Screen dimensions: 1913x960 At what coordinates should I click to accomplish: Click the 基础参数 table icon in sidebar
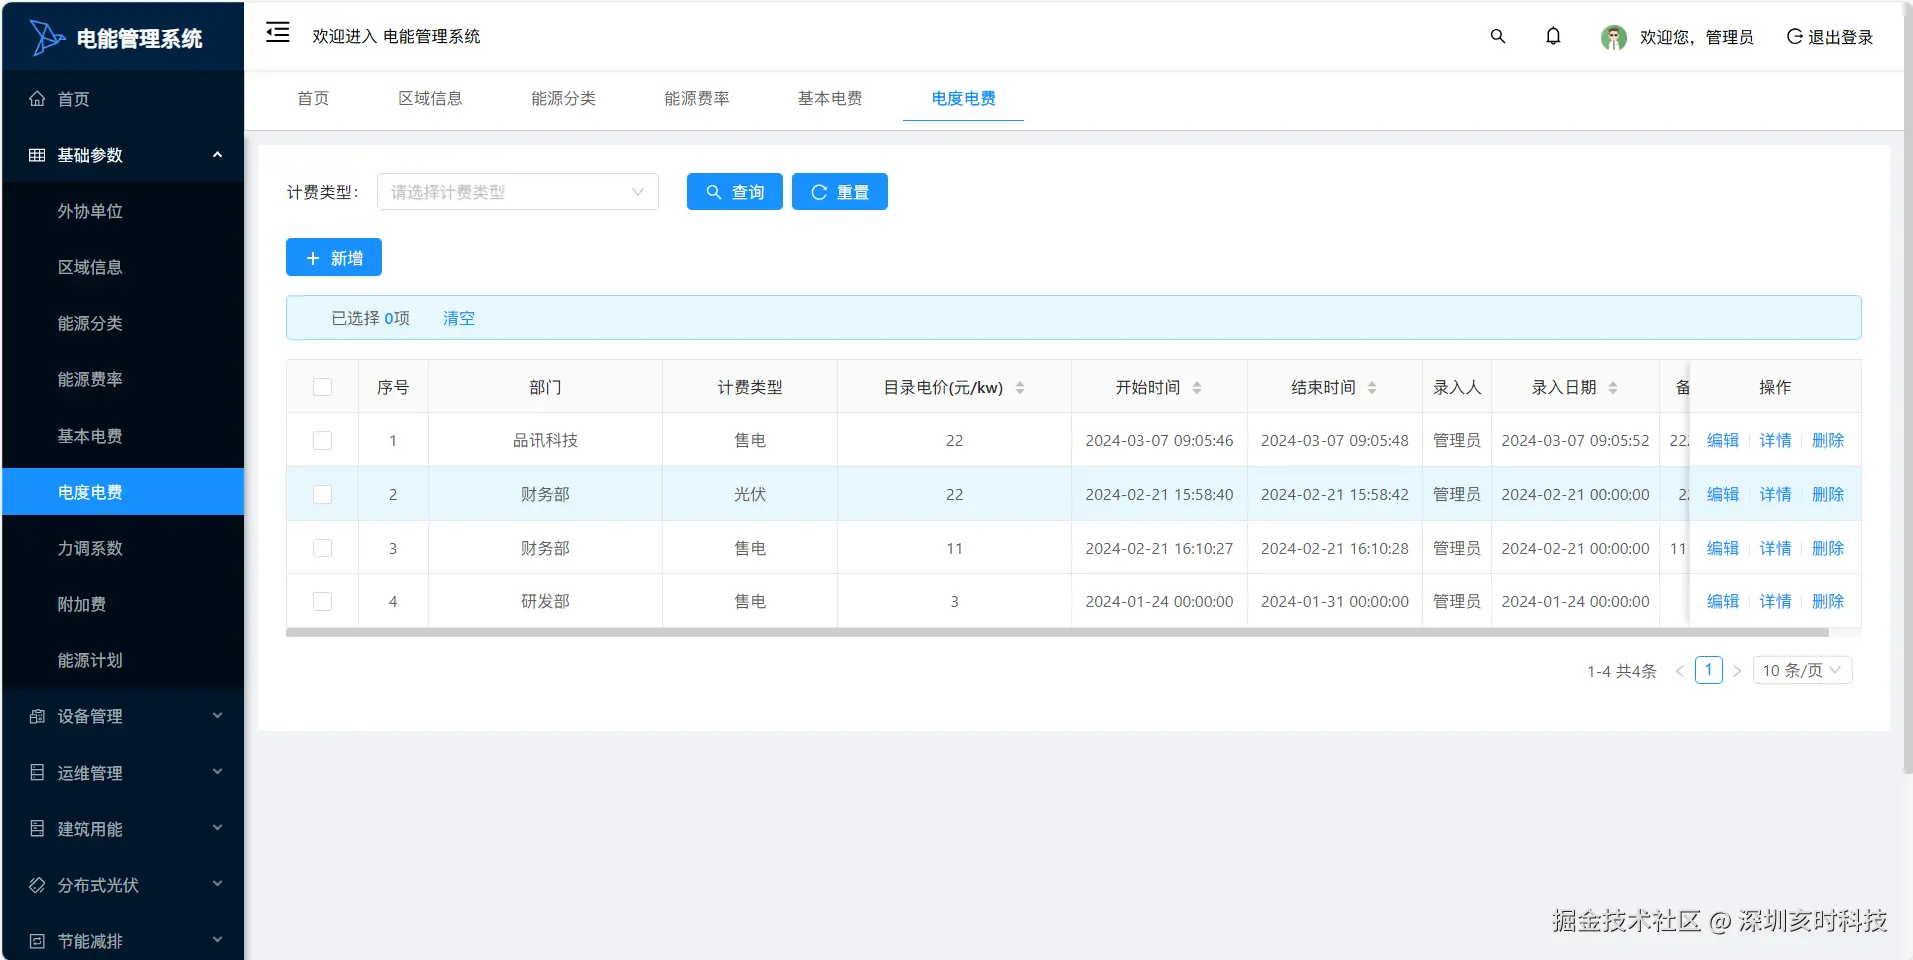[x=37, y=155]
